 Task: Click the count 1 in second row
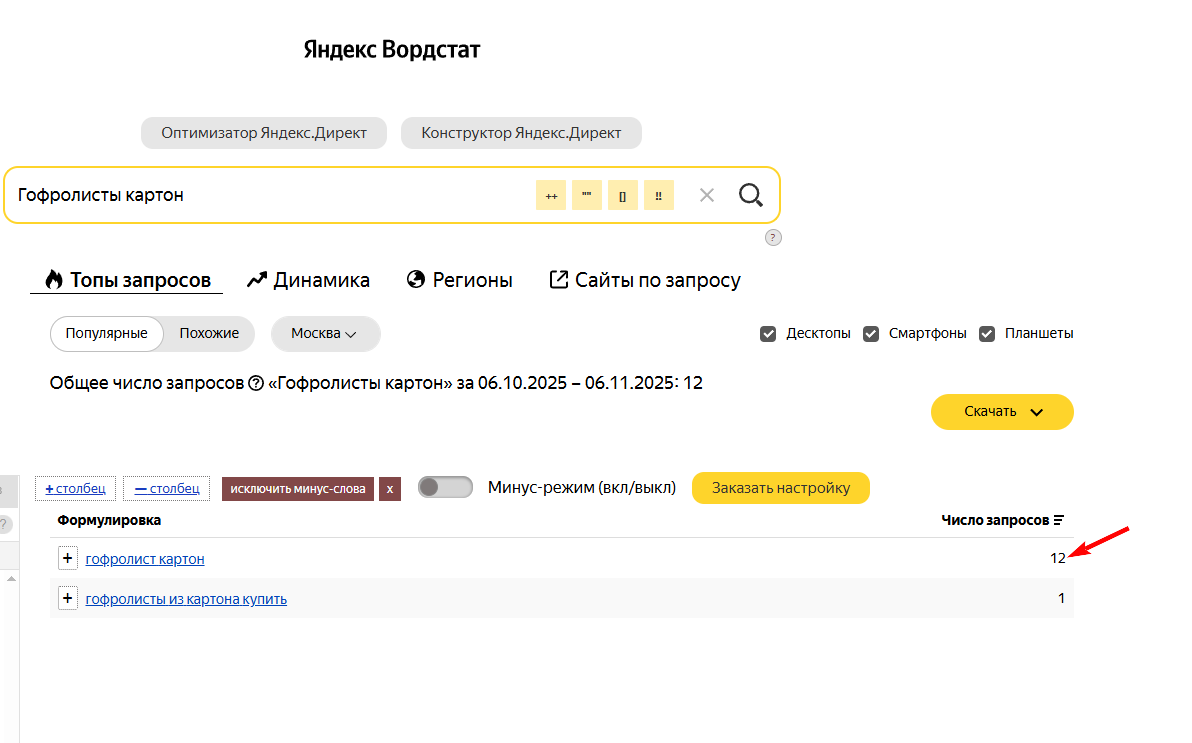pos(1061,599)
